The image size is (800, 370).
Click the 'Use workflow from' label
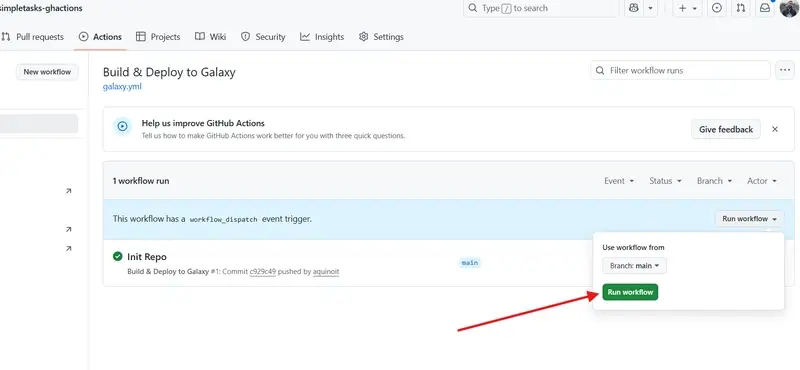click(x=633, y=248)
